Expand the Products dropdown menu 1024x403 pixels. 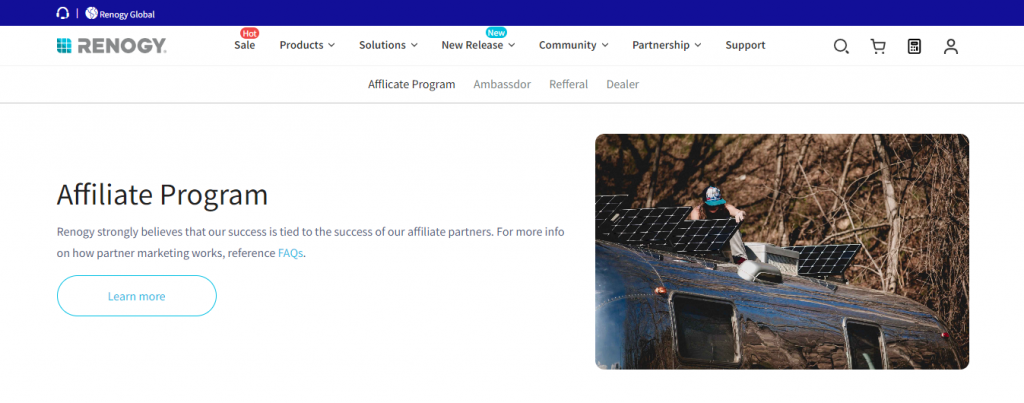[307, 45]
